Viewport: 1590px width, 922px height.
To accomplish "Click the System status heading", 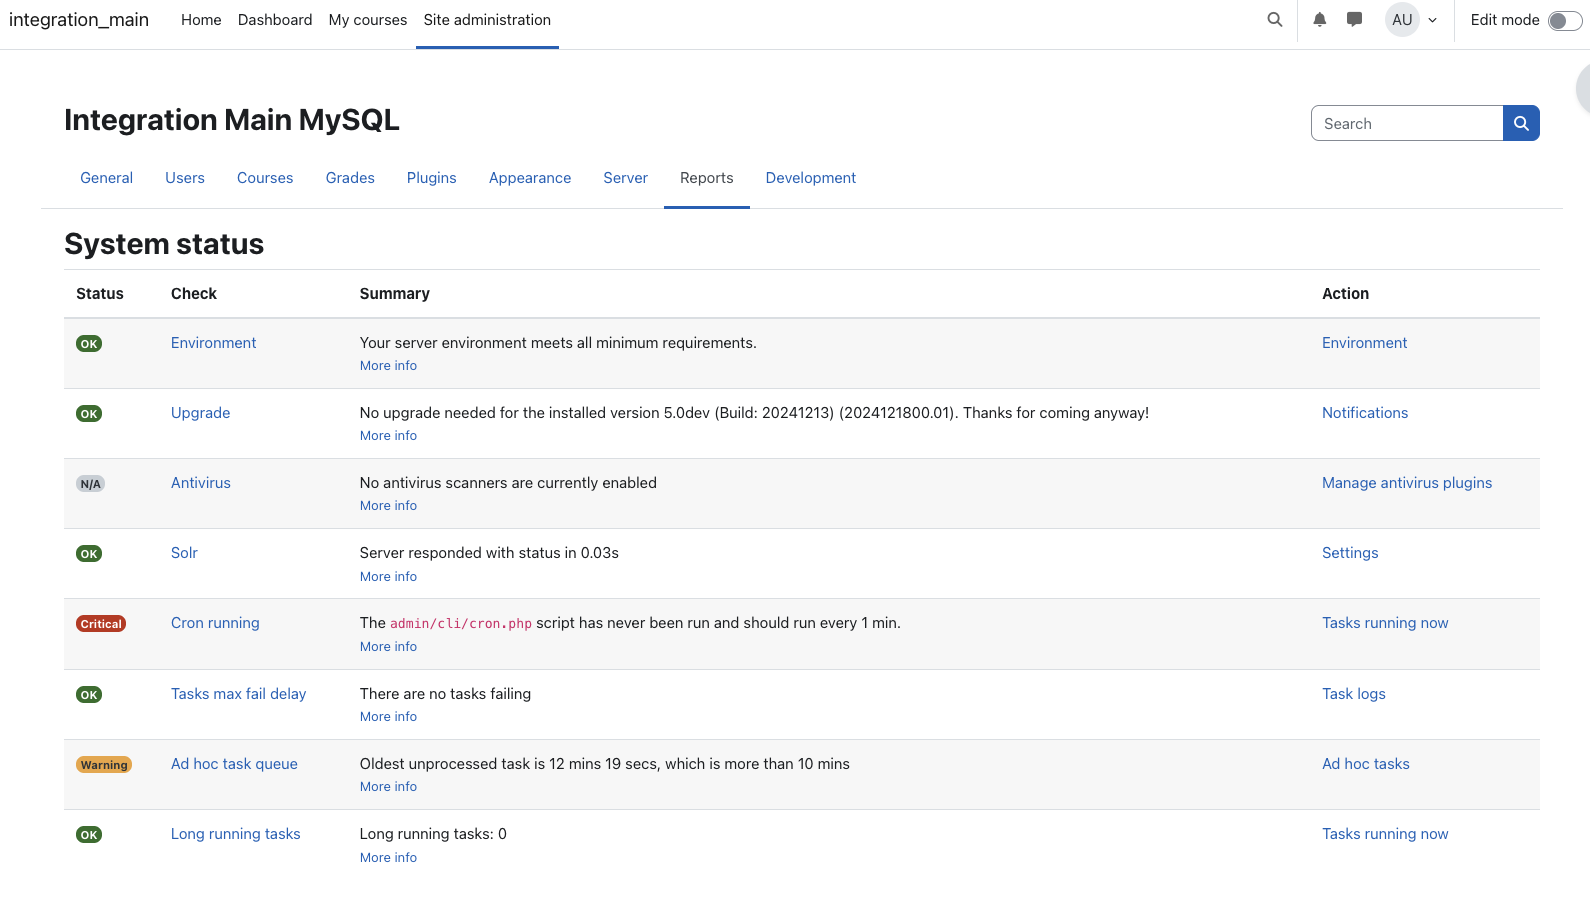I will [x=164, y=244].
